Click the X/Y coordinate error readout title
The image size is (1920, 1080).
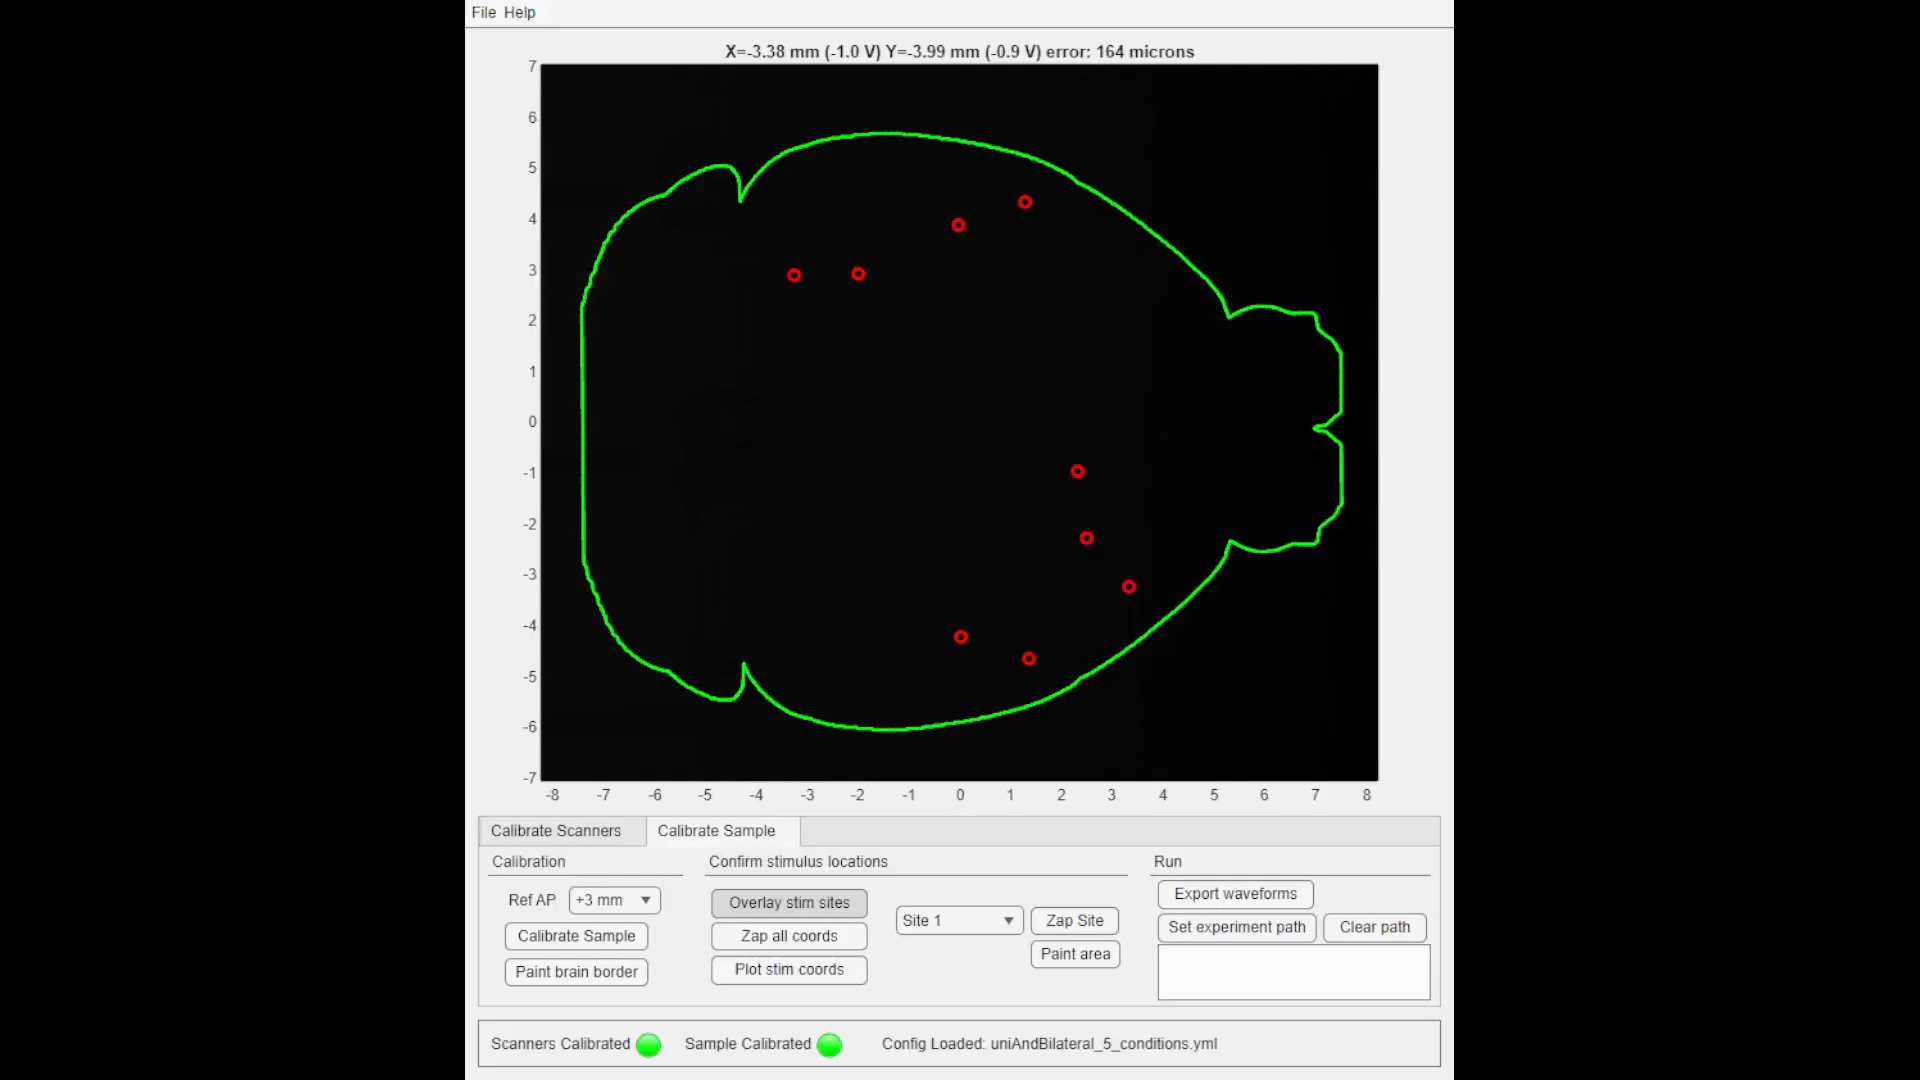click(x=959, y=52)
